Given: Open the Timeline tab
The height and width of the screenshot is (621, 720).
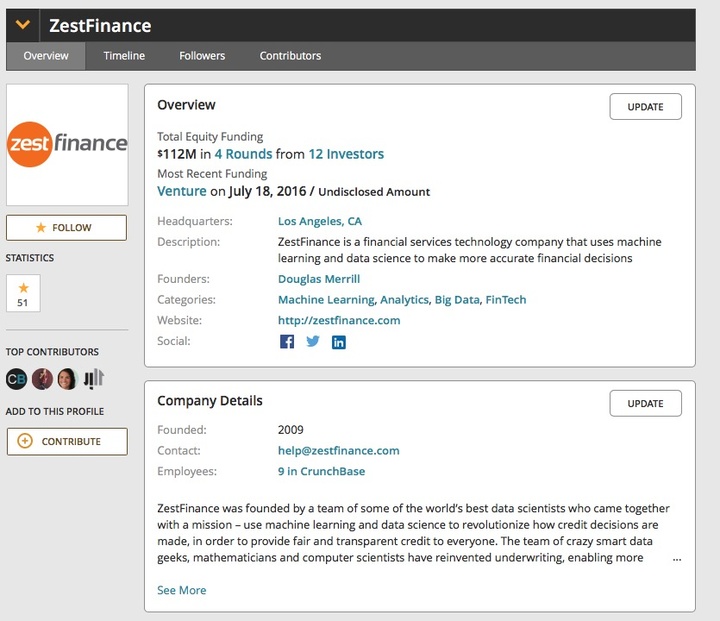Looking at the screenshot, I should click(124, 56).
